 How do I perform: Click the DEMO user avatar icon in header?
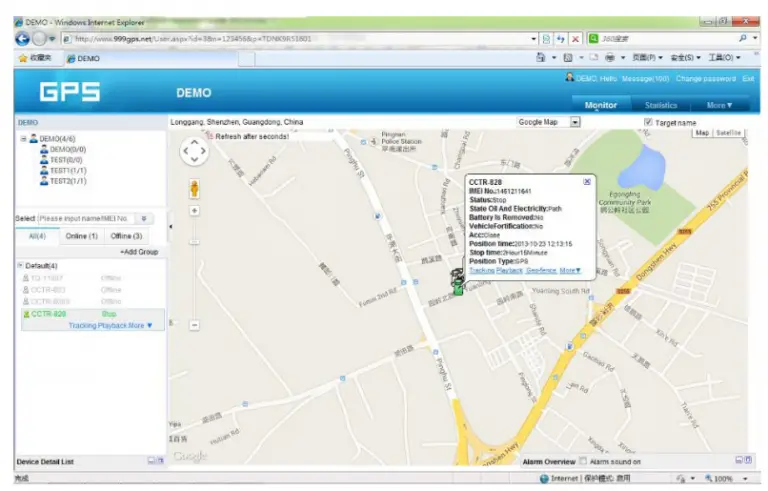pos(569,77)
